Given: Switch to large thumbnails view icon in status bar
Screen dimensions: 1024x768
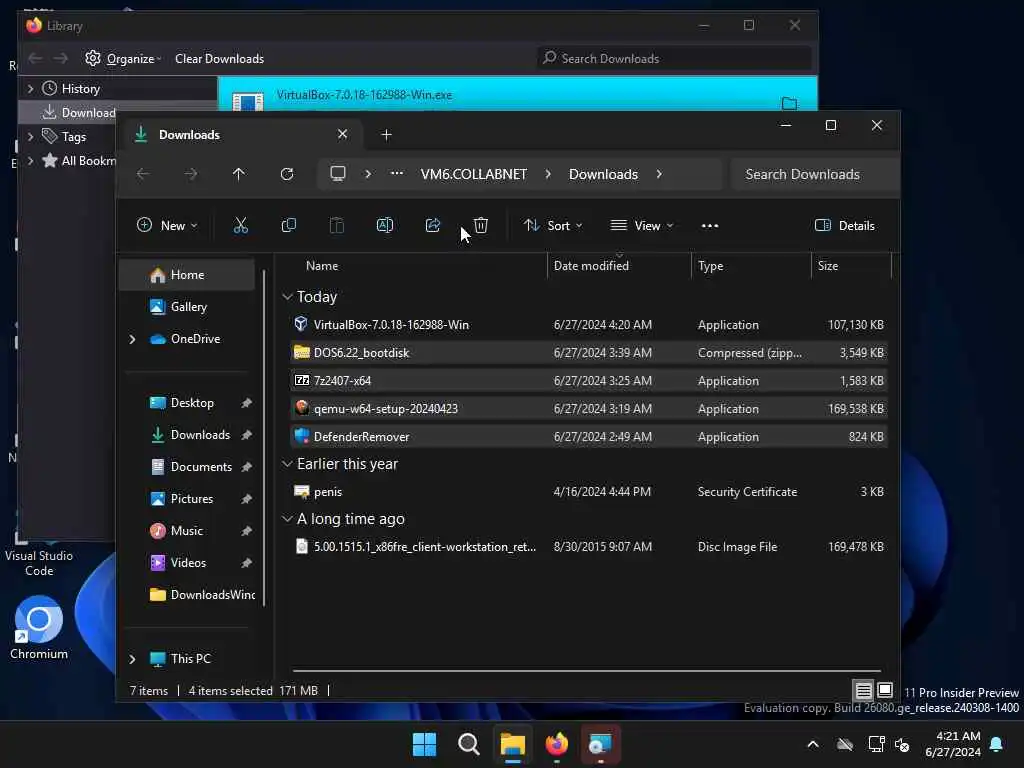Looking at the screenshot, I should click(x=885, y=690).
